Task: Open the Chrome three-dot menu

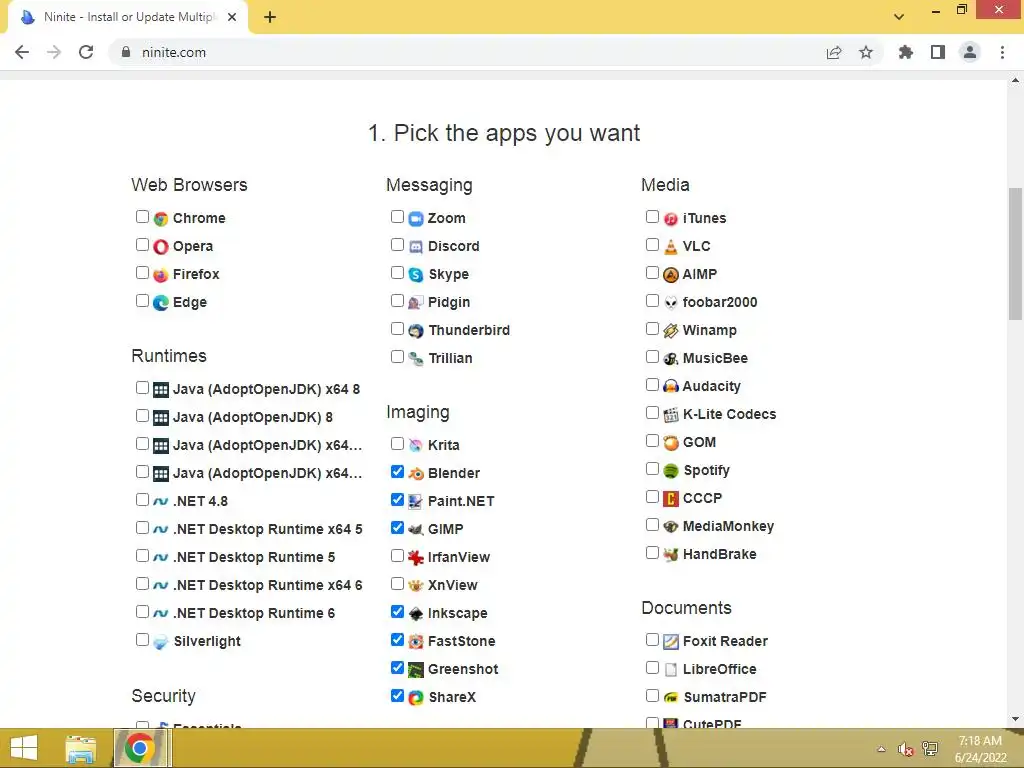Action: coord(1002,52)
